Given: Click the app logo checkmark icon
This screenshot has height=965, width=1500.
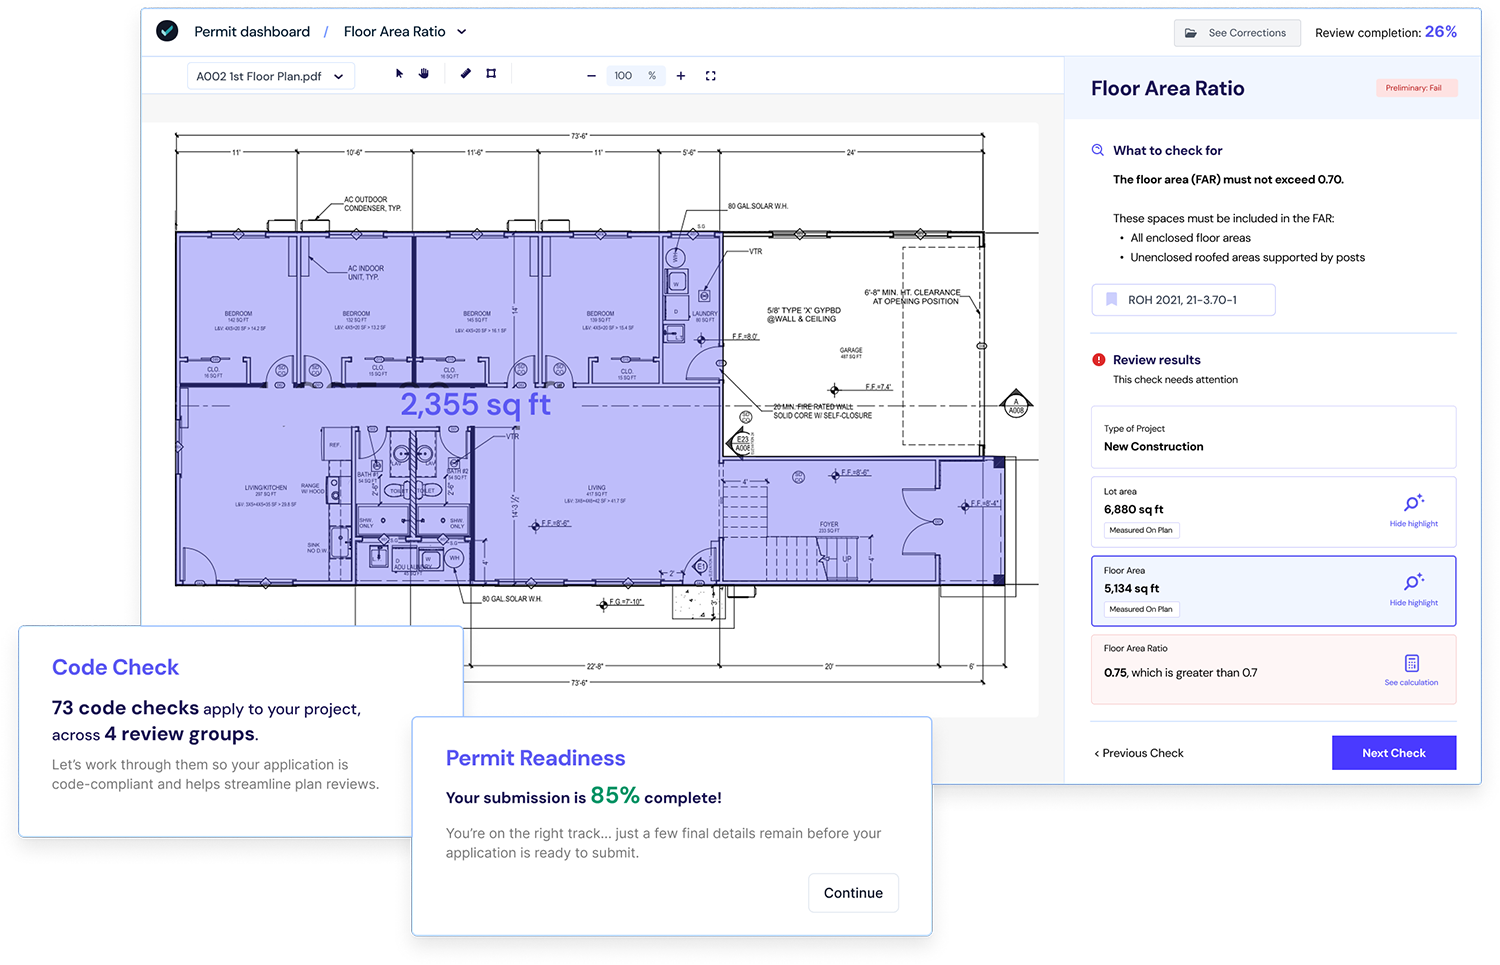Looking at the screenshot, I should click(168, 31).
